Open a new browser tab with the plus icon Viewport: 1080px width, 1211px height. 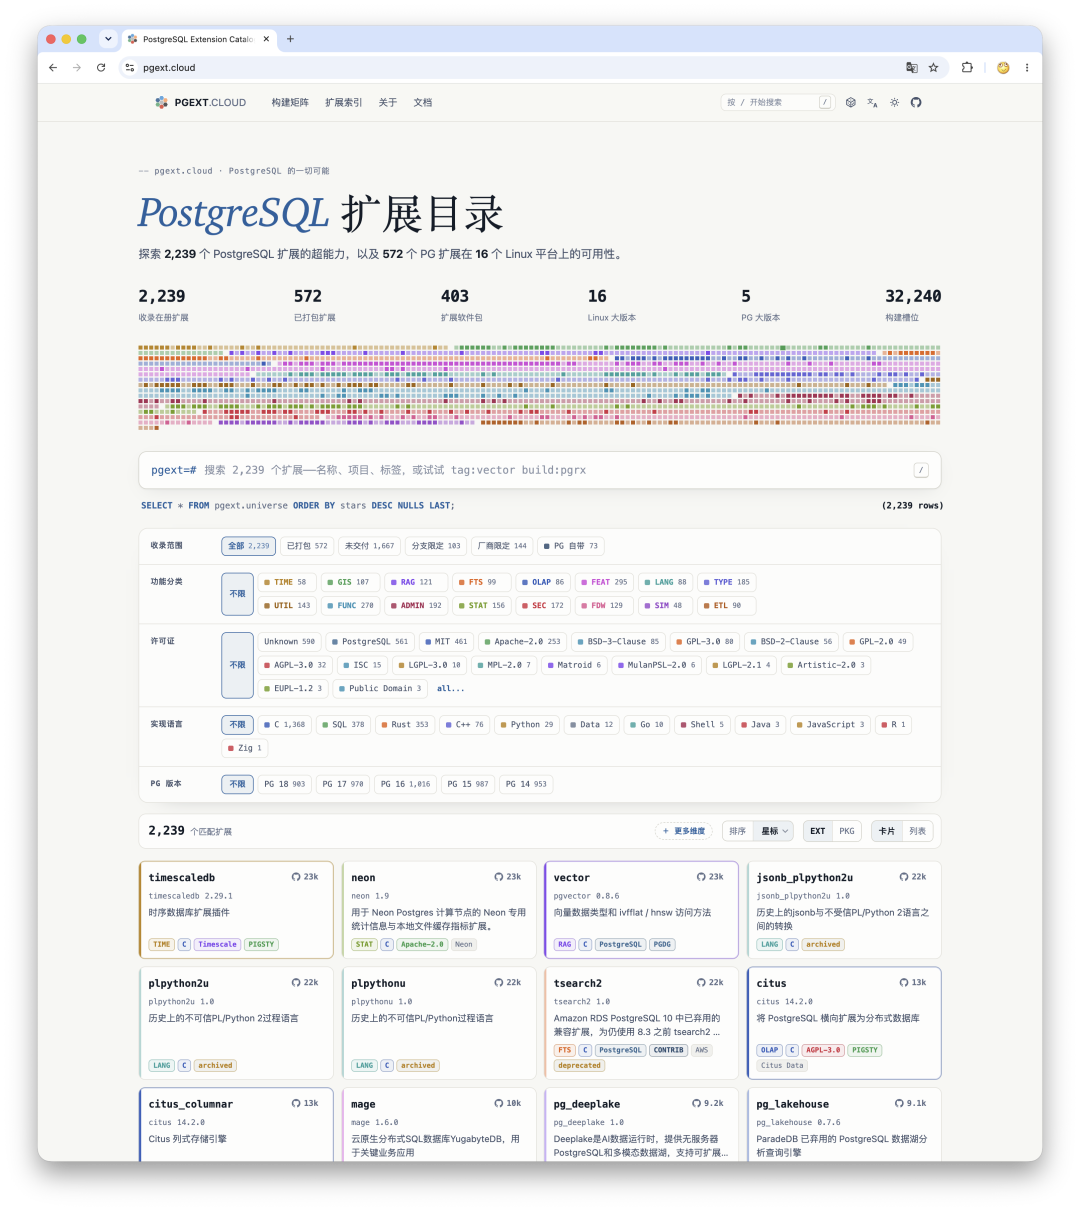(290, 39)
